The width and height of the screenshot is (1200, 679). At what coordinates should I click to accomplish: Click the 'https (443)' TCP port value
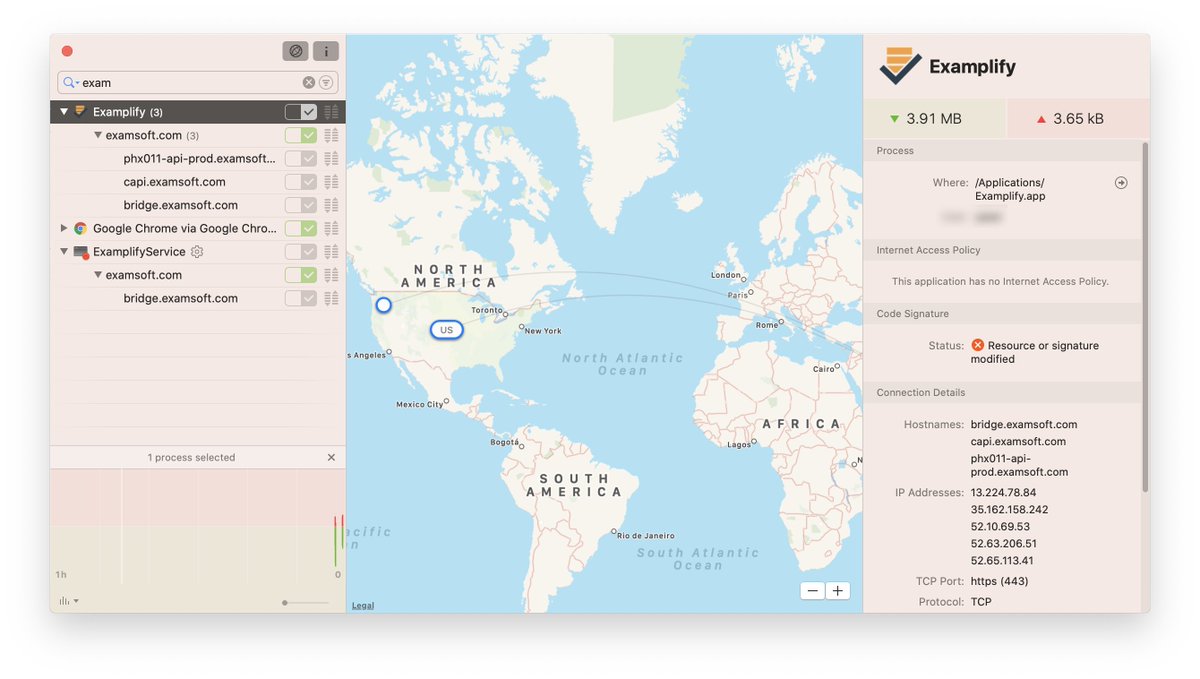coord(999,581)
